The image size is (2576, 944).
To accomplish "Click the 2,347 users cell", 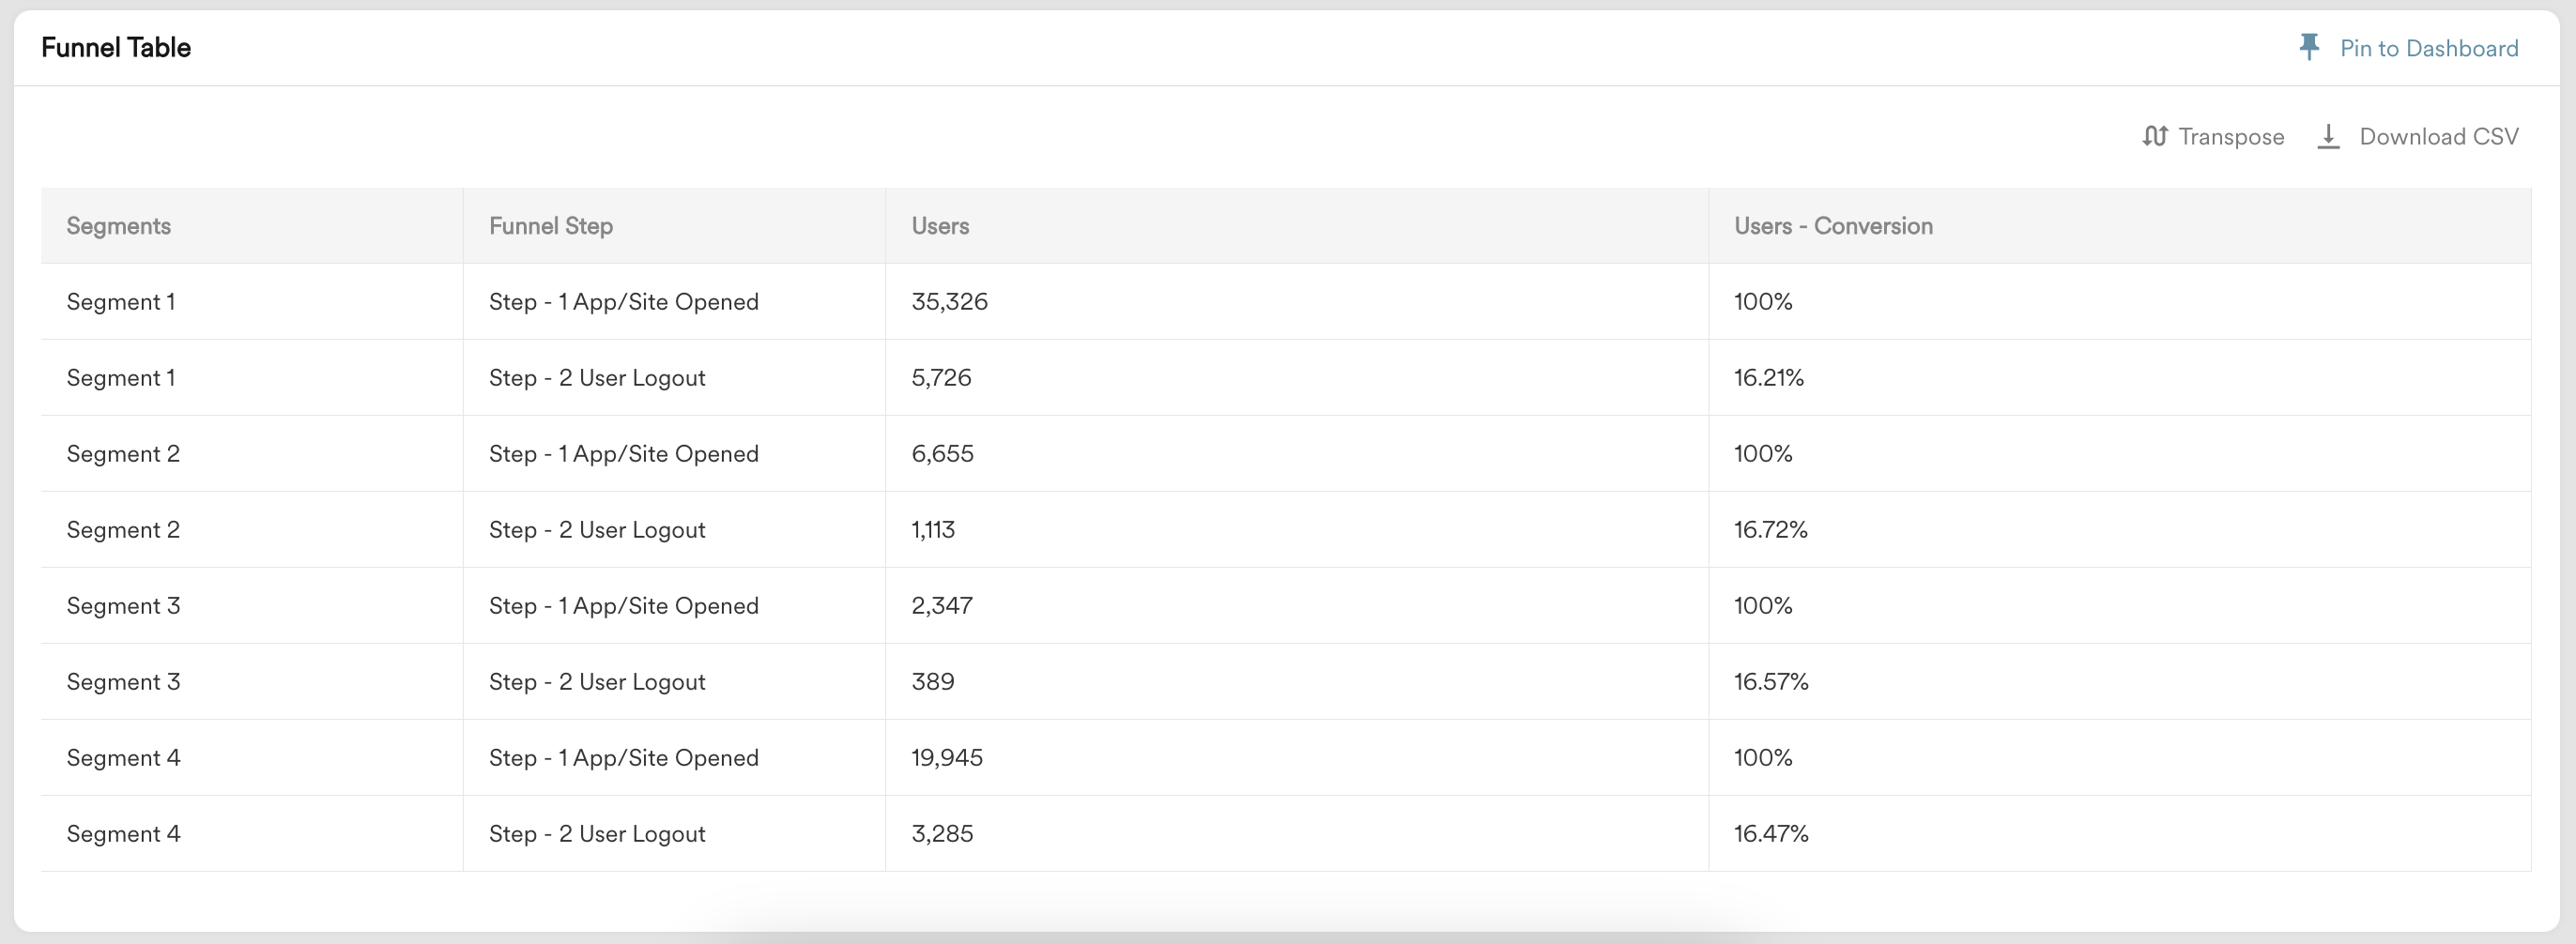I will (x=941, y=606).
